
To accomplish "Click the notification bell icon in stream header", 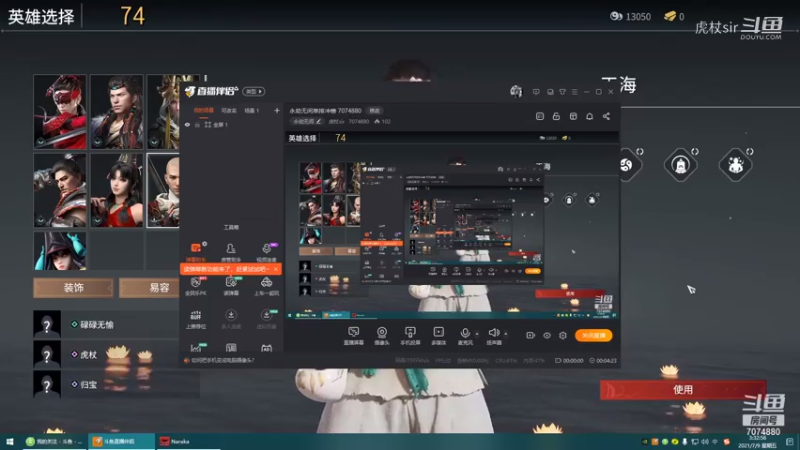I will click(589, 116).
